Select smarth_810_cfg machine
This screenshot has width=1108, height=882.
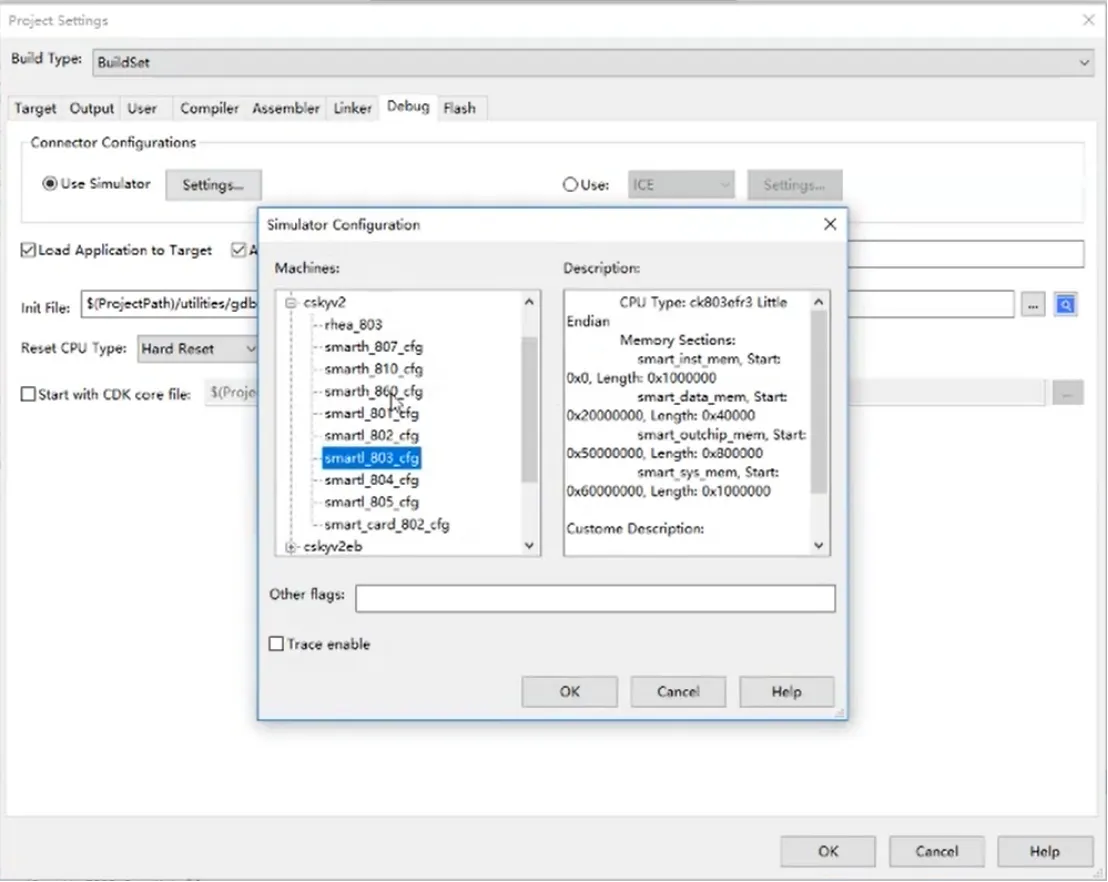coord(373,369)
